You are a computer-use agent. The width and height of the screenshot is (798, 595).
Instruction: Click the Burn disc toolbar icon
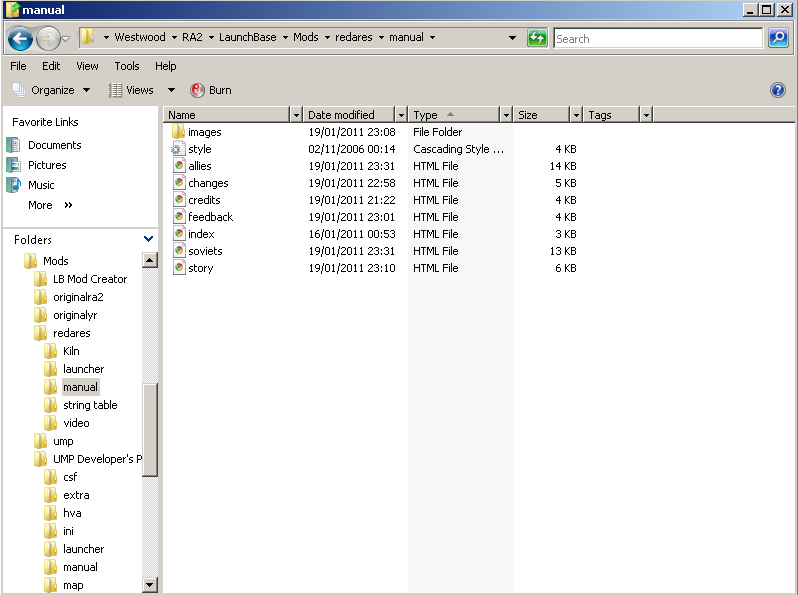(x=198, y=90)
